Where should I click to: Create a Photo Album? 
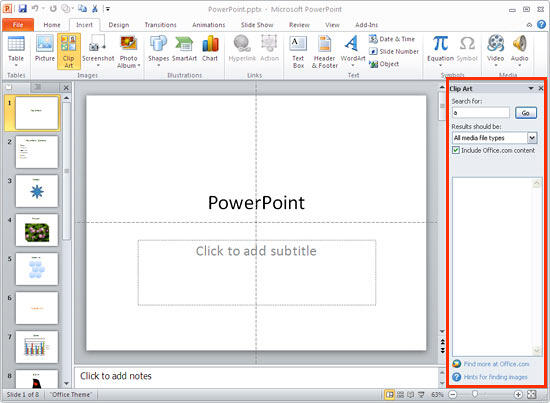pyautogui.click(x=128, y=51)
